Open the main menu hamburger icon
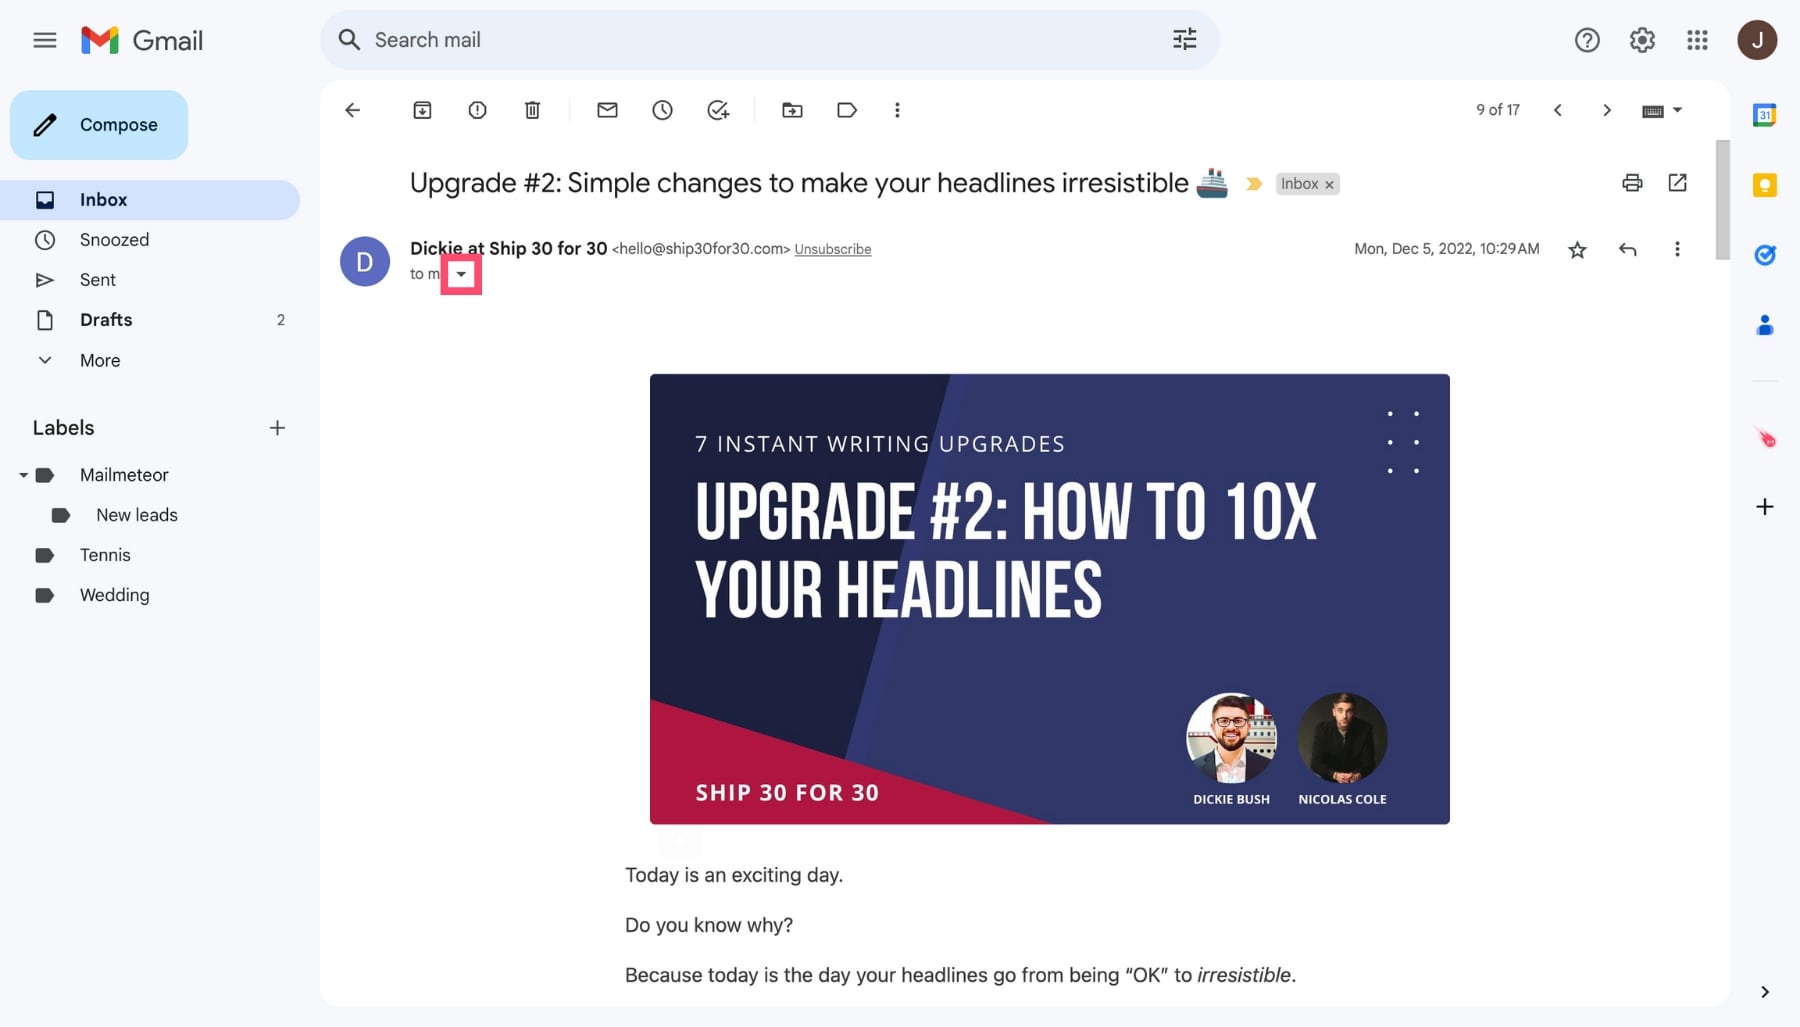1800x1027 pixels. point(44,40)
